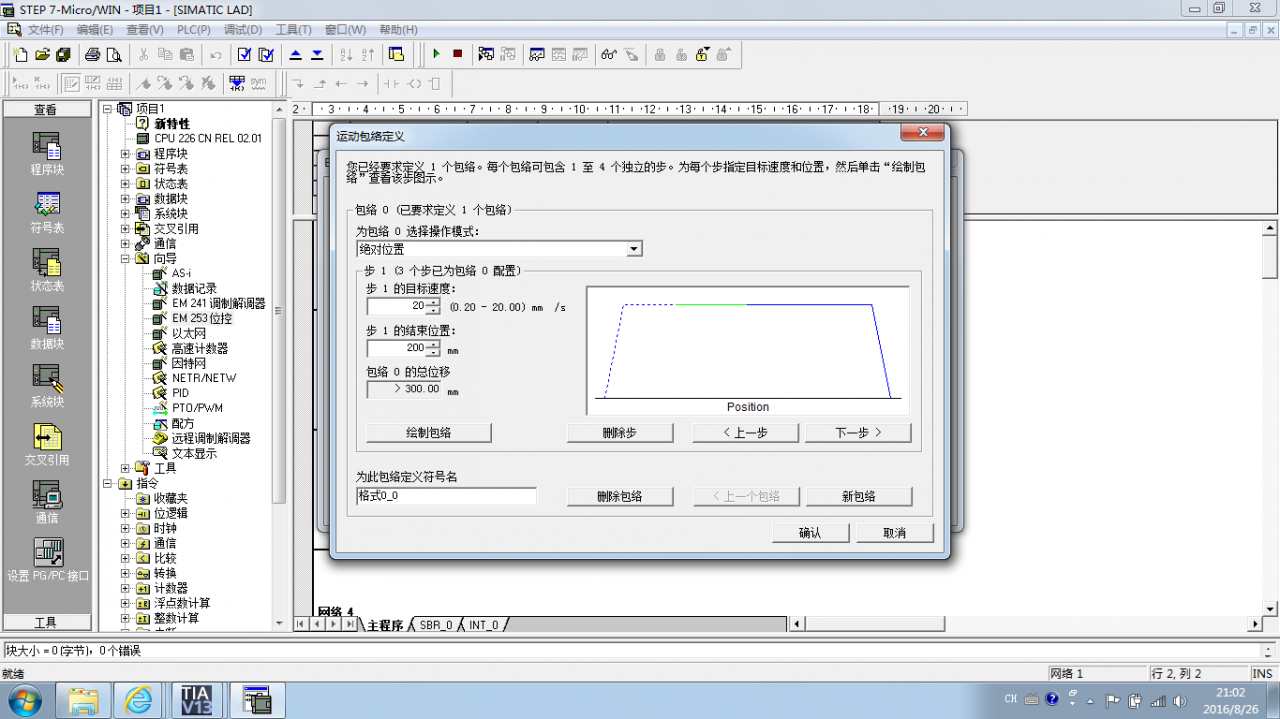The width and height of the screenshot is (1280, 719).
Task: Click the 删除包络 button
Action: coord(620,496)
